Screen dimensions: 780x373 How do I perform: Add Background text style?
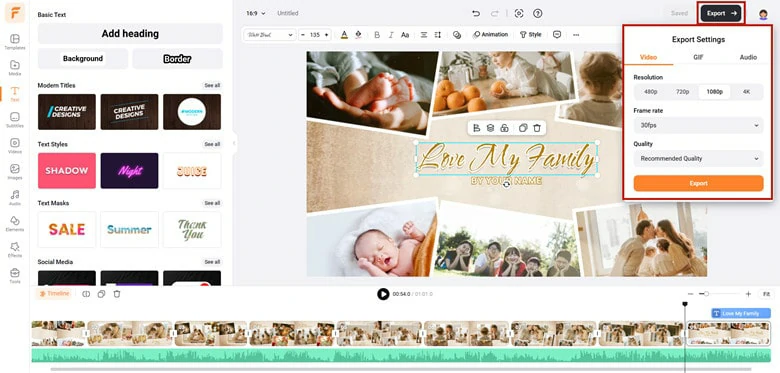(x=83, y=59)
